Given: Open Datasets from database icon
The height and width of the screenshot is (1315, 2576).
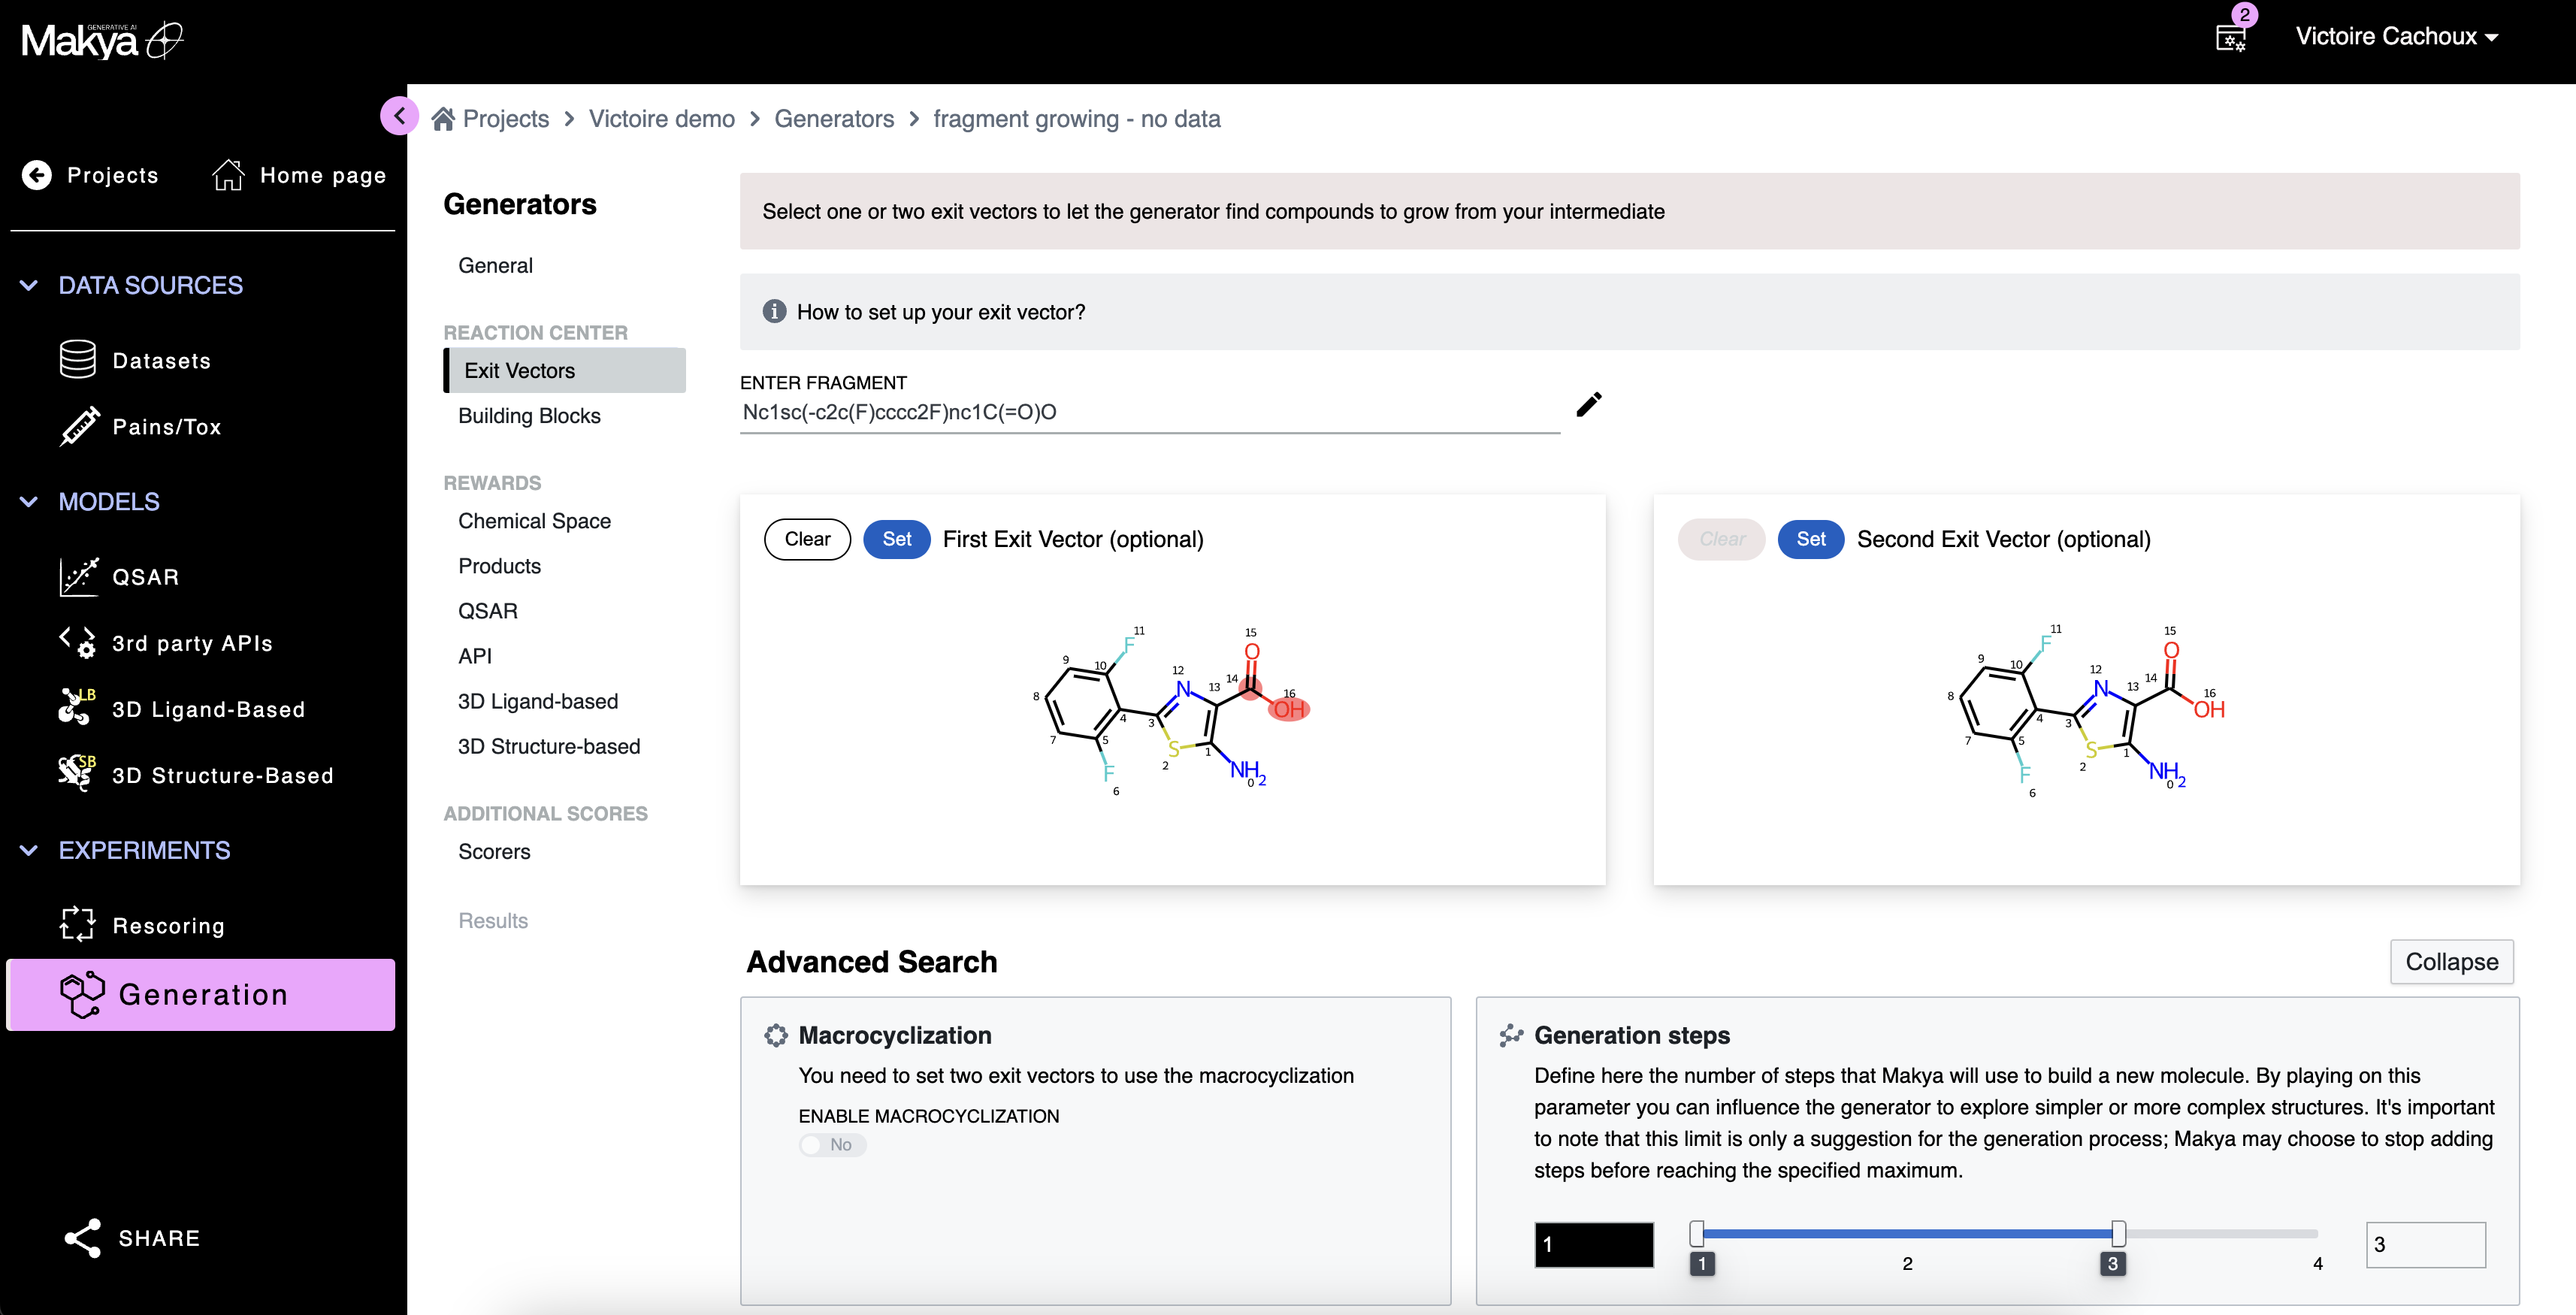Looking at the screenshot, I should click(x=77, y=360).
